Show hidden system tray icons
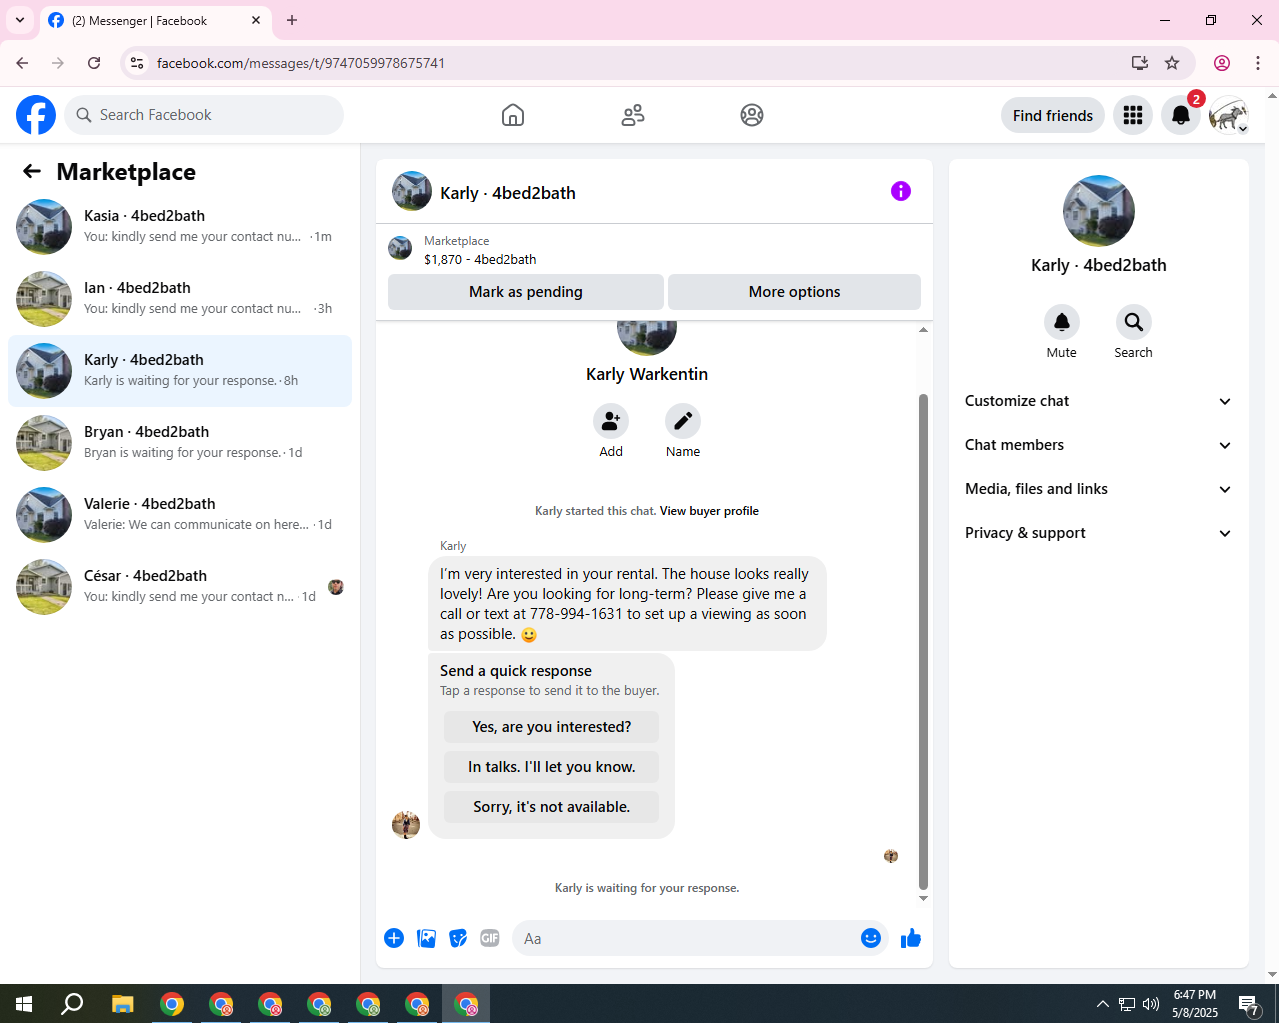1279x1023 pixels. click(1102, 1004)
